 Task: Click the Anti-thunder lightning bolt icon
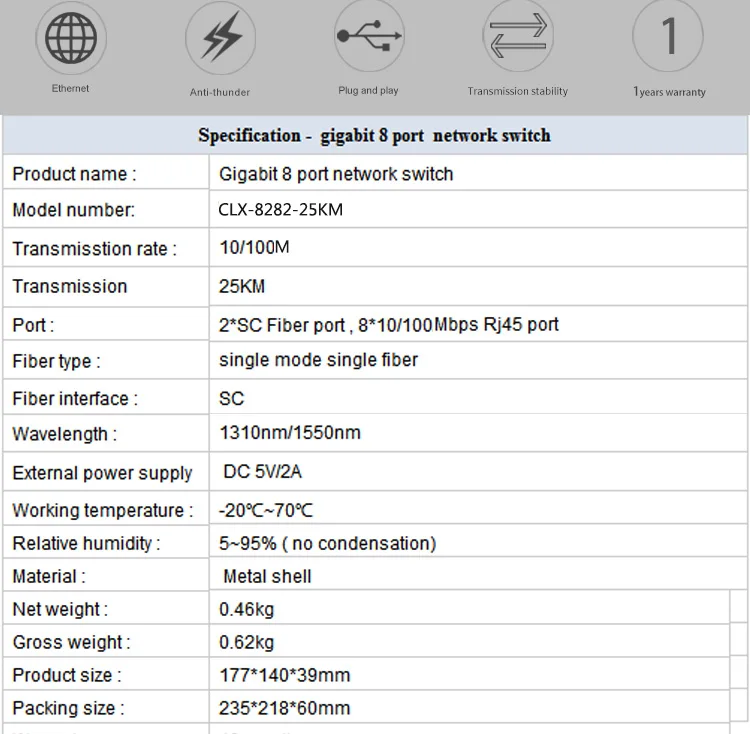point(221,39)
